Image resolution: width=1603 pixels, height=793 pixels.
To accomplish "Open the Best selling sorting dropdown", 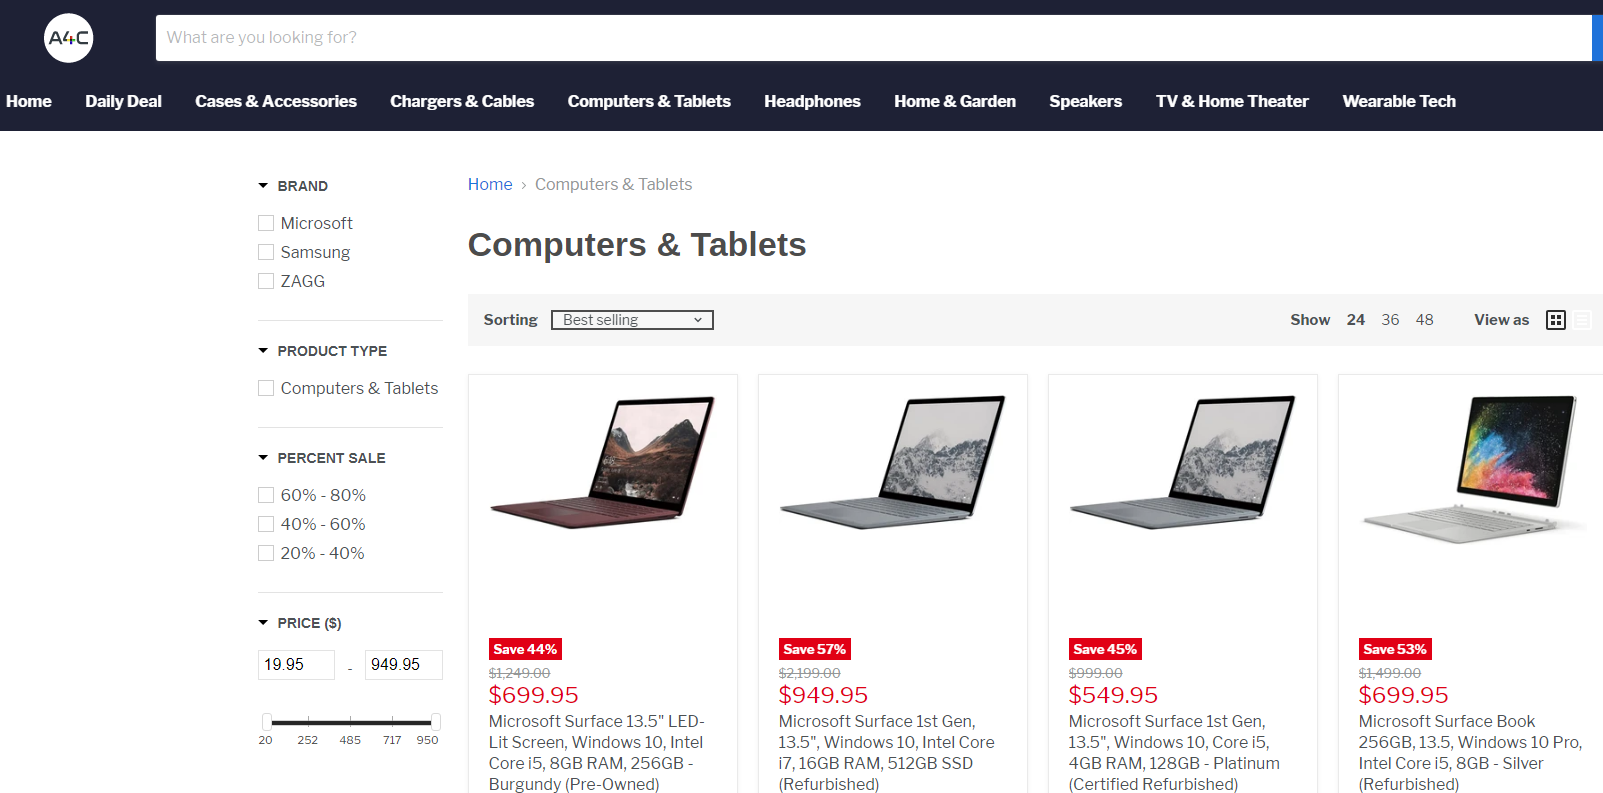I will click(x=632, y=320).
